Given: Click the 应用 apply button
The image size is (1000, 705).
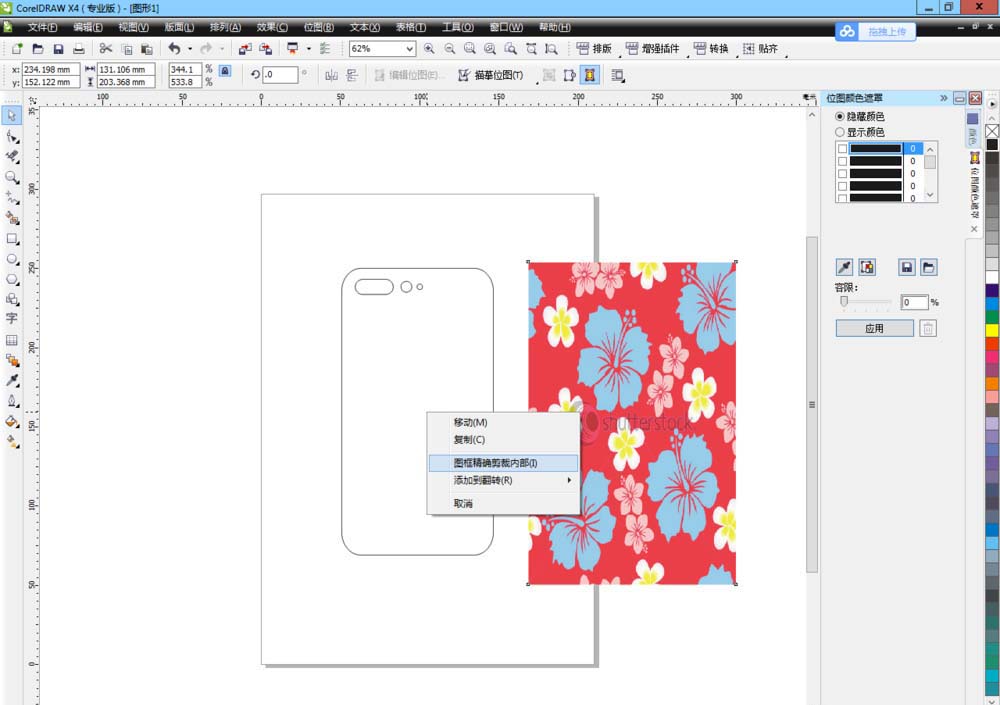Looking at the screenshot, I should (874, 328).
